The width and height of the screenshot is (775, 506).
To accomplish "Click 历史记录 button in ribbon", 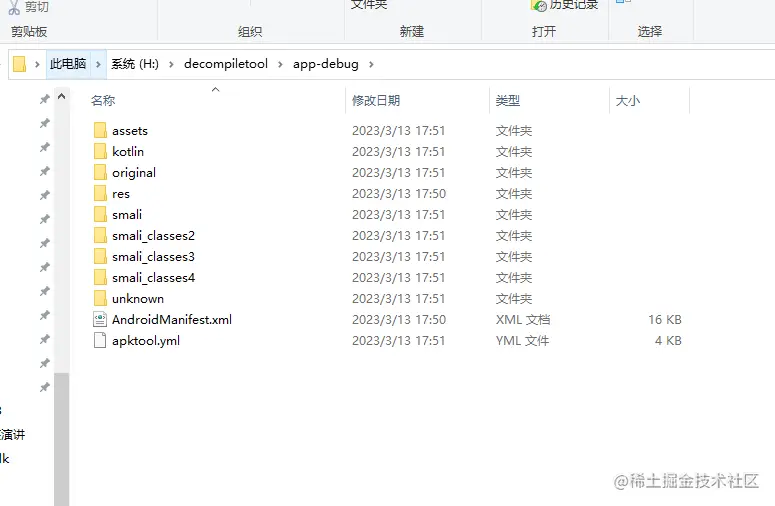I will click(x=564, y=5).
